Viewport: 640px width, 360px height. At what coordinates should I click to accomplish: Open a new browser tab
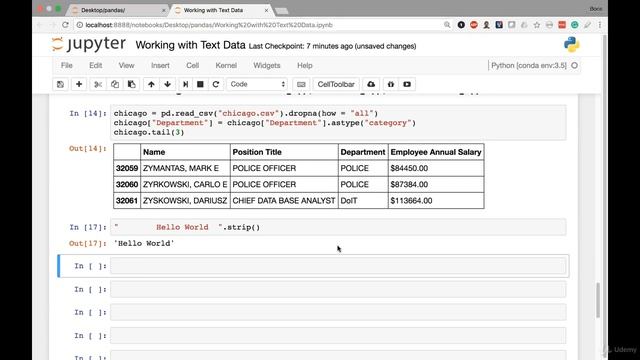pyautogui.click(x=282, y=10)
